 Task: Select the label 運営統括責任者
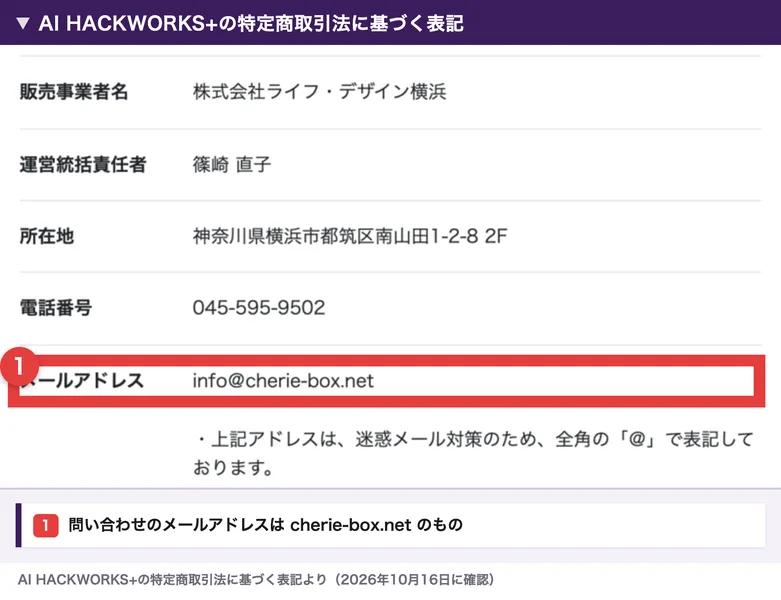(83, 164)
